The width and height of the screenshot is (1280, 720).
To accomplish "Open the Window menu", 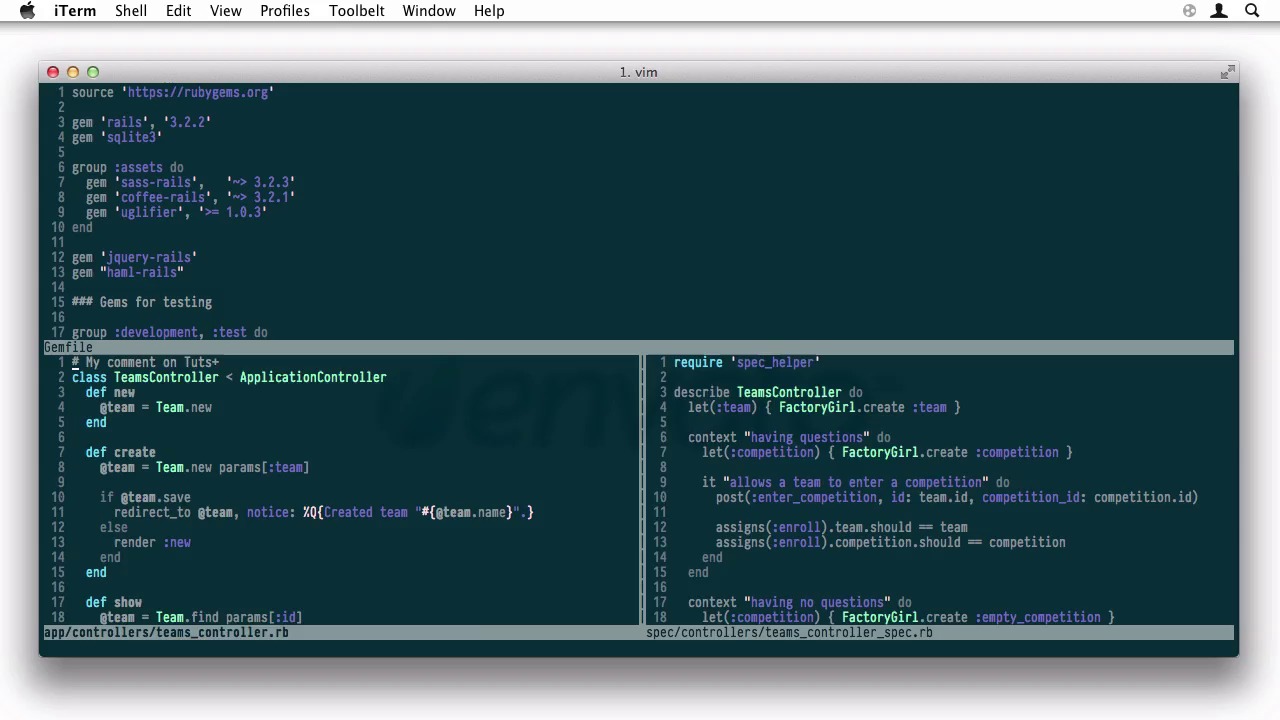I will pos(429,11).
